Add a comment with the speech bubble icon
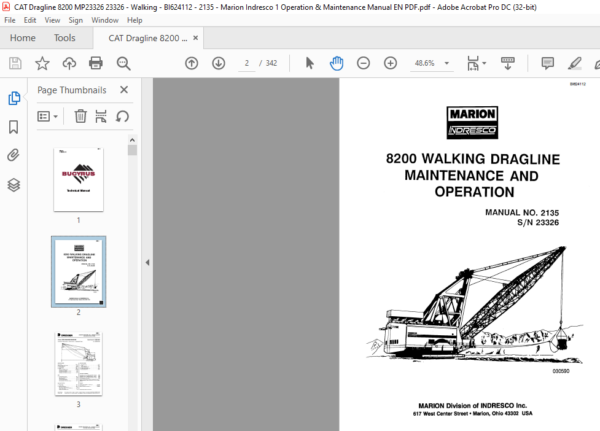 point(548,63)
